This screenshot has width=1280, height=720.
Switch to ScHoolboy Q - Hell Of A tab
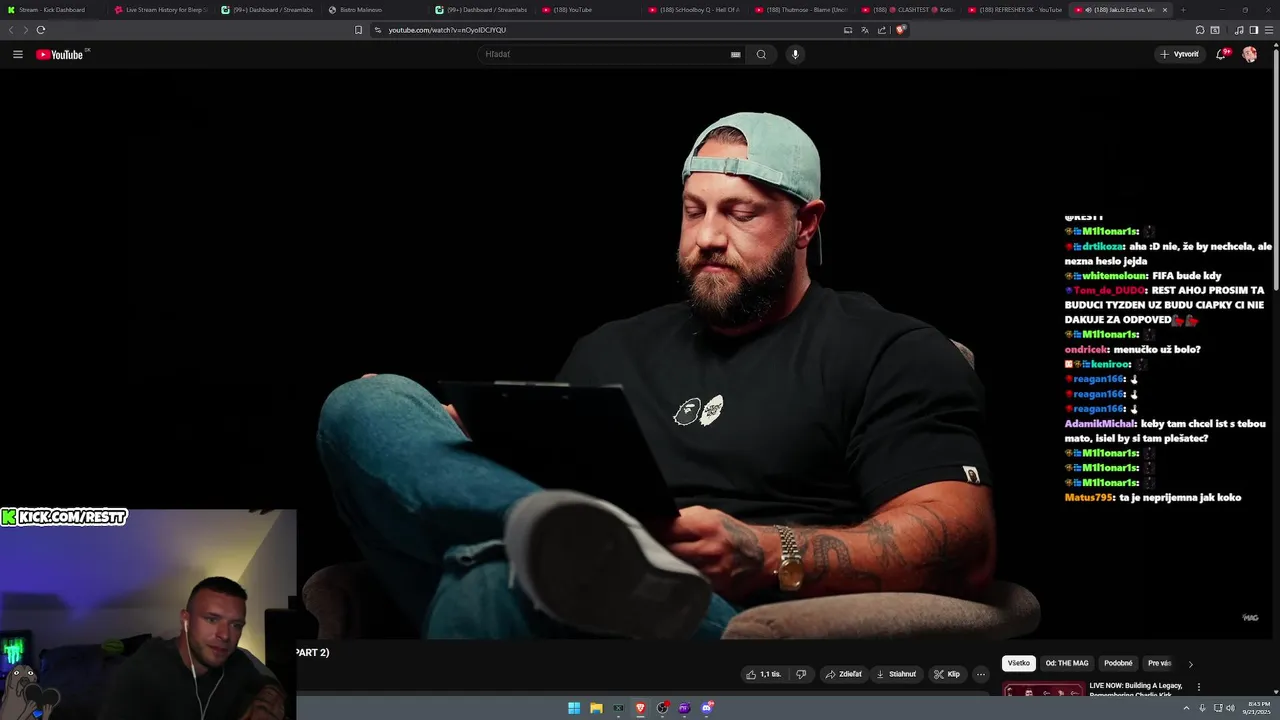tap(696, 10)
